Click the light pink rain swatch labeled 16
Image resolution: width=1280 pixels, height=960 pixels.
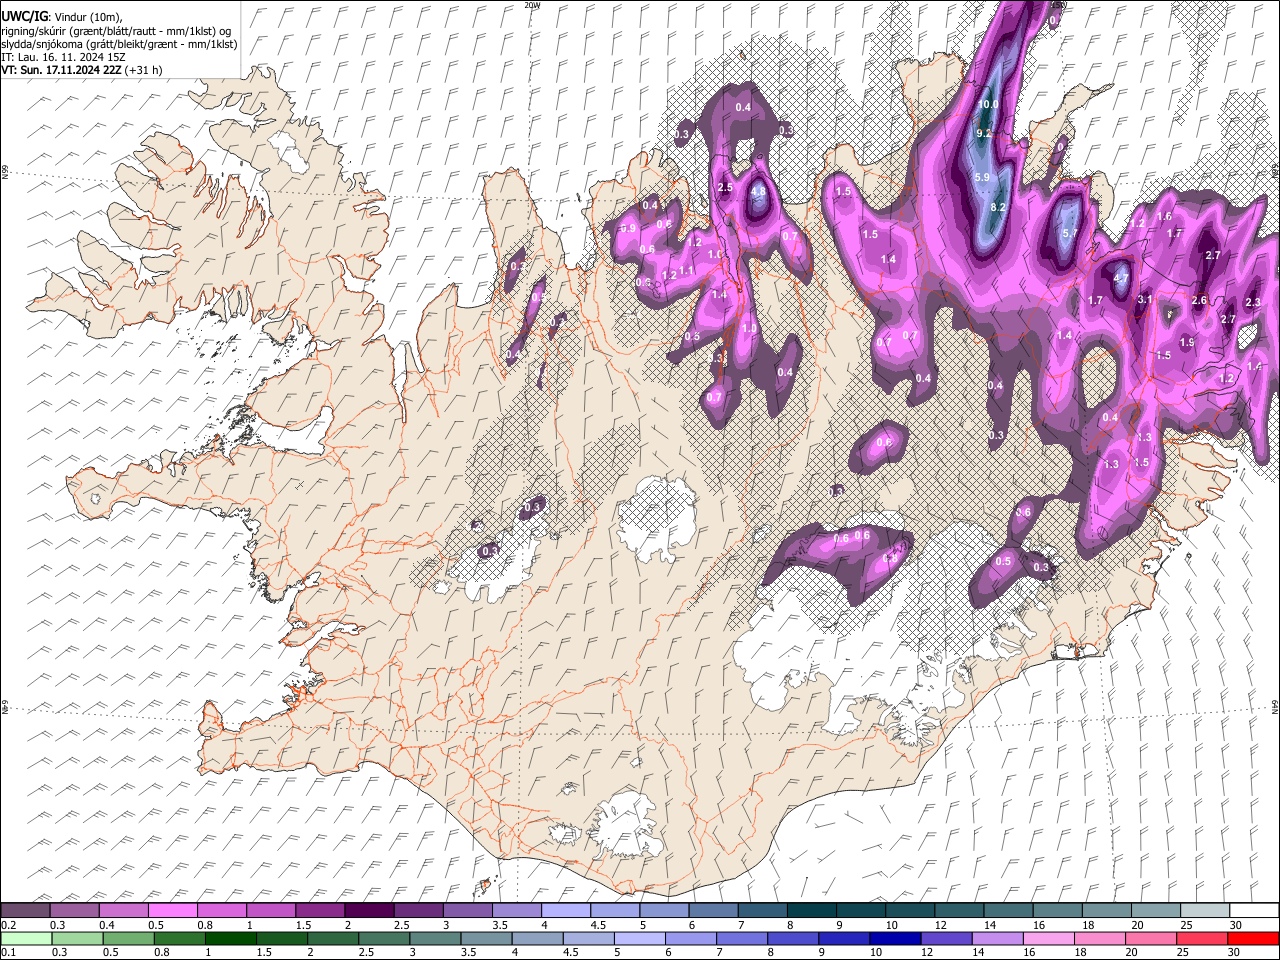pyautogui.click(x=1047, y=939)
